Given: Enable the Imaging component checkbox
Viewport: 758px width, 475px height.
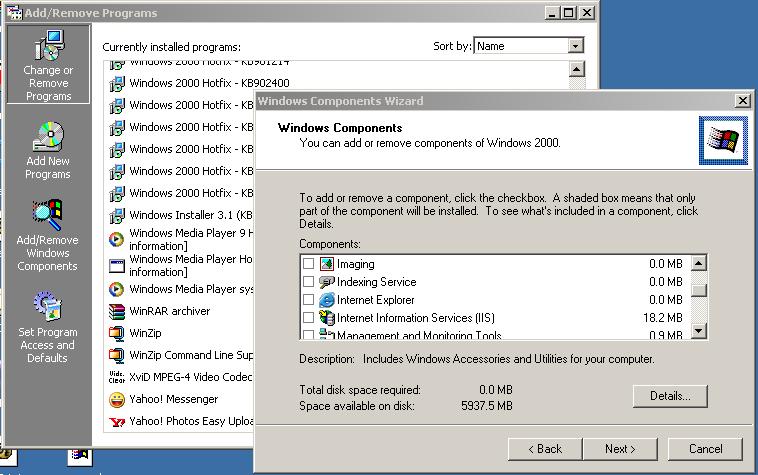Looking at the screenshot, I should click(x=309, y=264).
